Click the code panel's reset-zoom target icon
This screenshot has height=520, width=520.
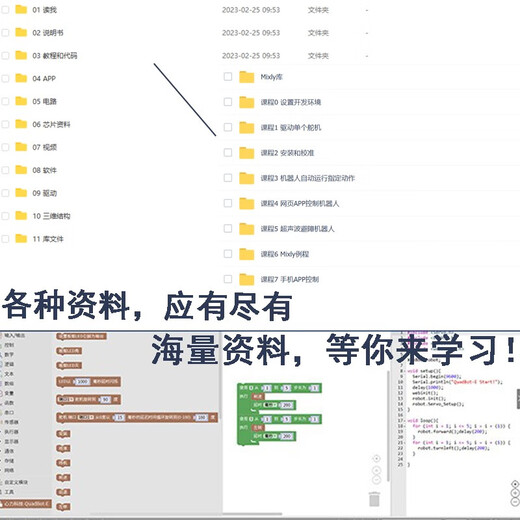pyautogui.click(x=515, y=484)
